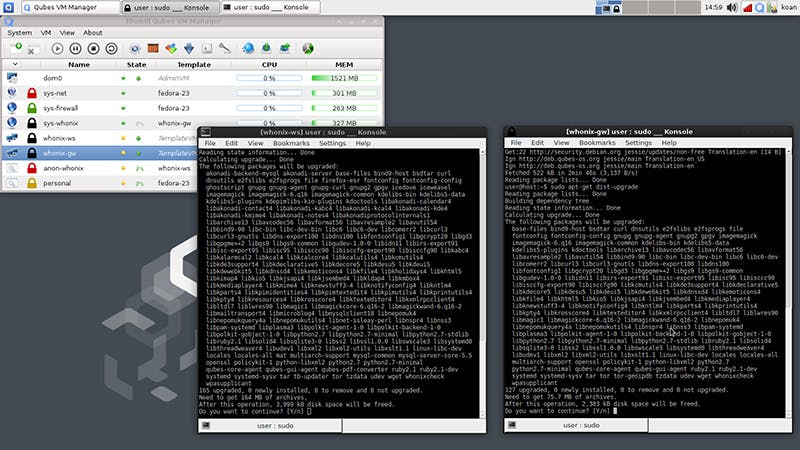Sort VM list by MEM column header
800x450 pixels.
click(344, 65)
